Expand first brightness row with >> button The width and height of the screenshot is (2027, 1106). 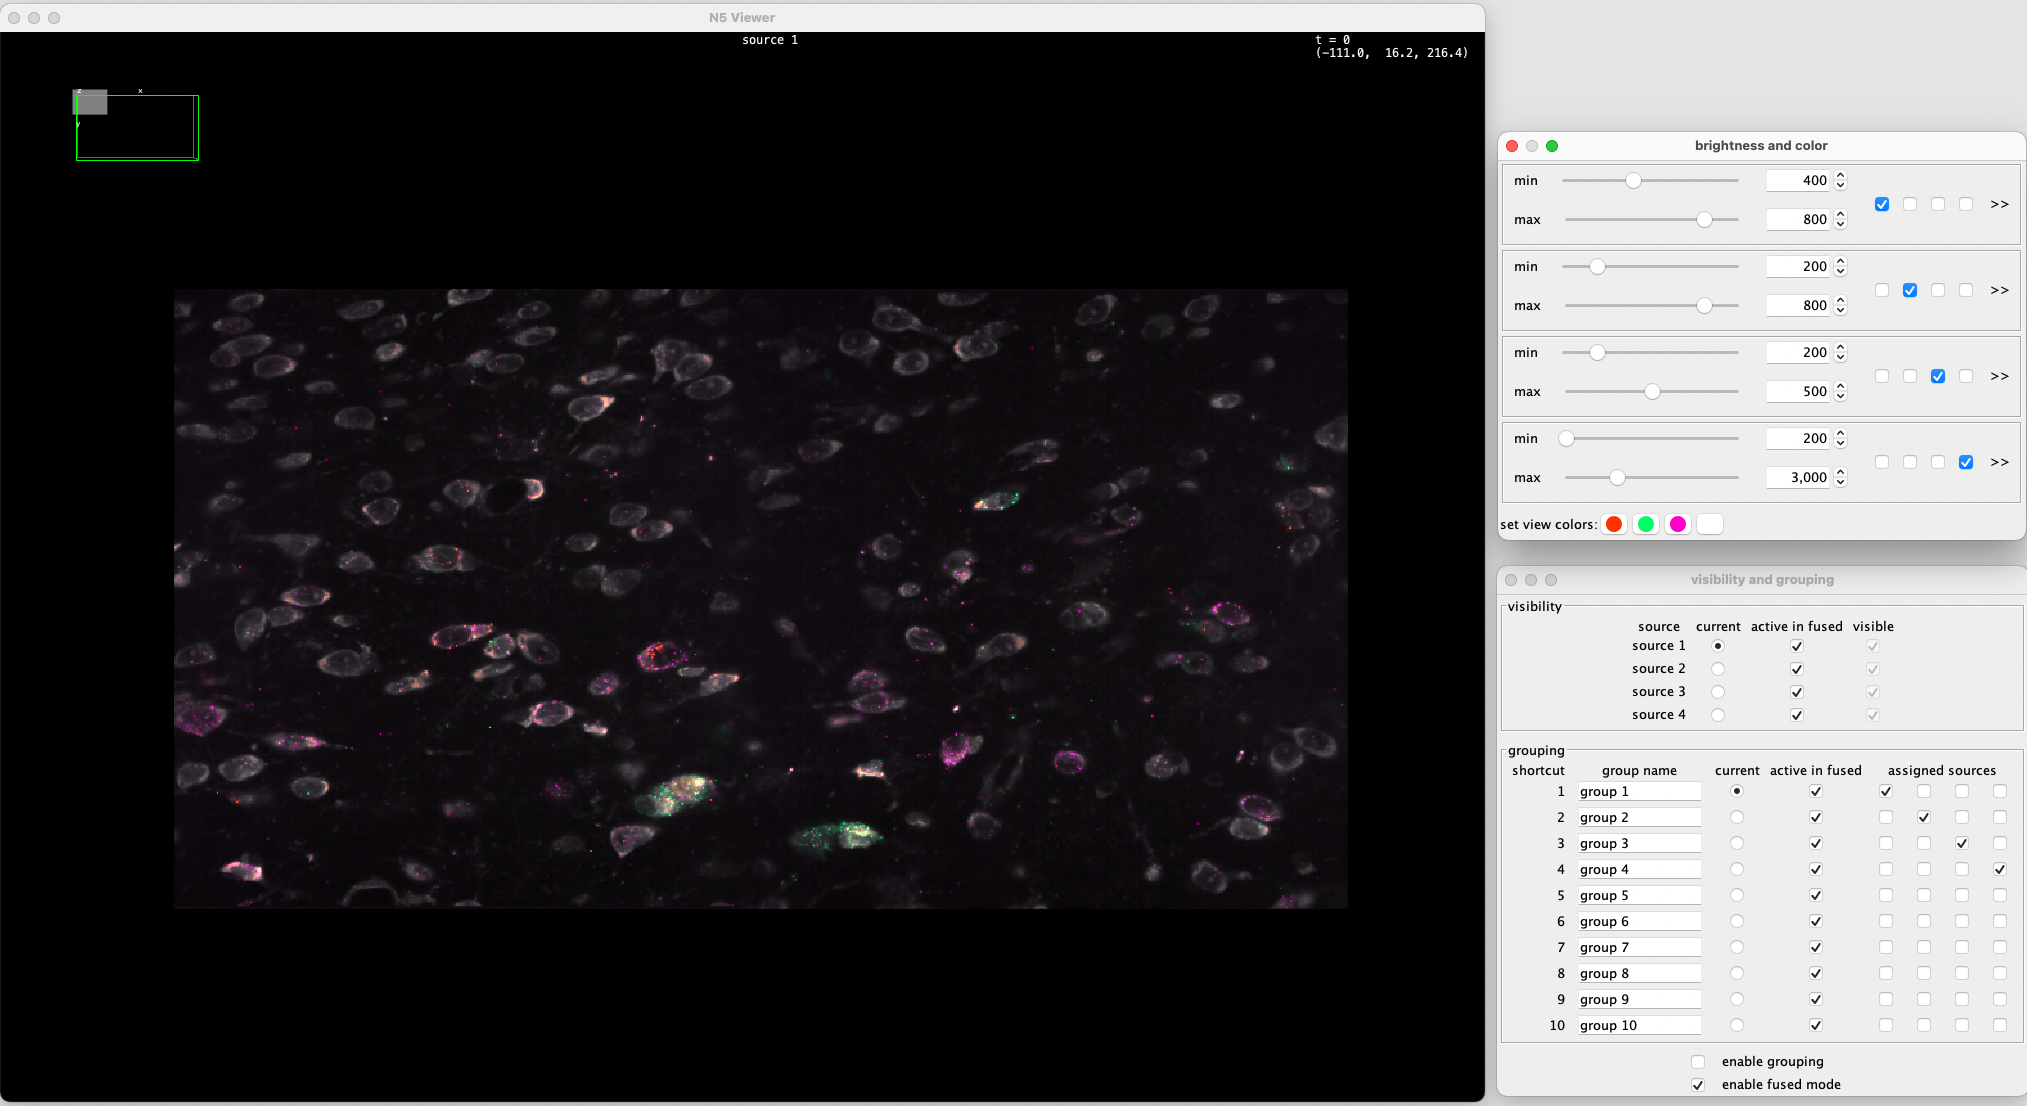(x=1999, y=204)
